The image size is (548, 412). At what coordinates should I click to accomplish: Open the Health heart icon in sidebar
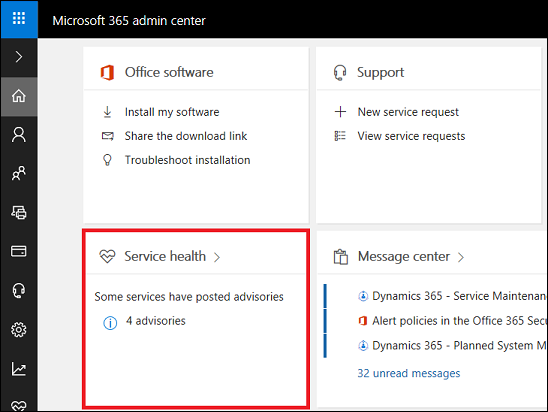point(19,405)
